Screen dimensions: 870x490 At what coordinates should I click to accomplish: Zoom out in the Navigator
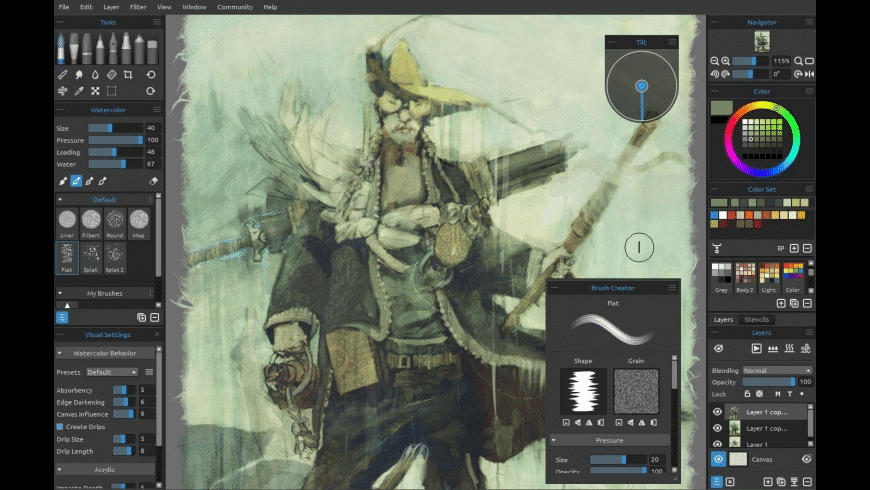tap(715, 61)
